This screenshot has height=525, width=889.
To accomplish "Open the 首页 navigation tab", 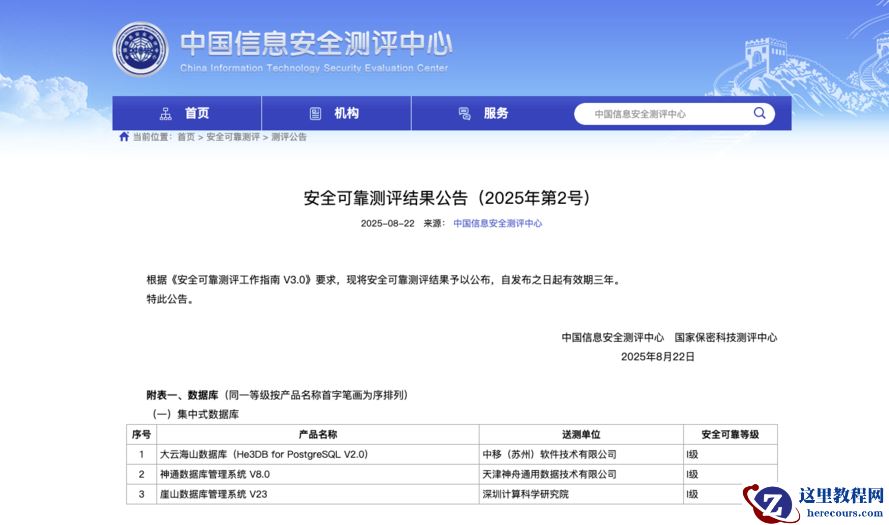I will point(187,113).
